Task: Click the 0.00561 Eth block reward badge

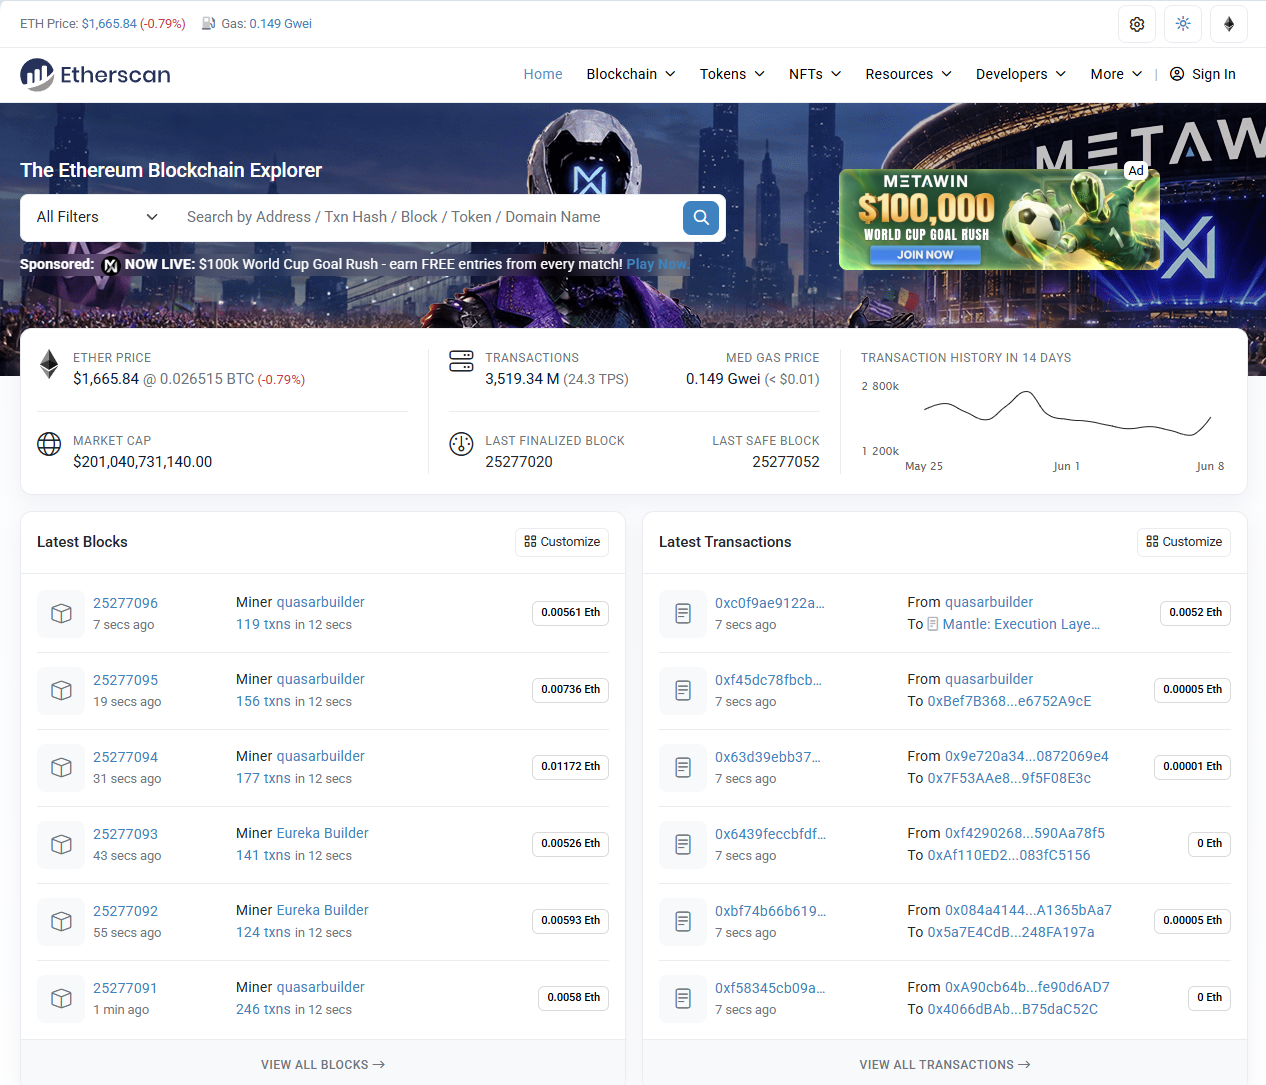Action: click(x=570, y=612)
